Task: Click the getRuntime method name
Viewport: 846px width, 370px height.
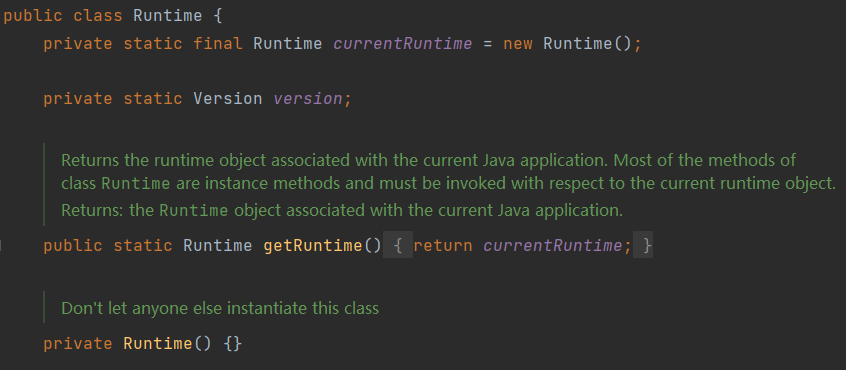Action: [312, 246]
